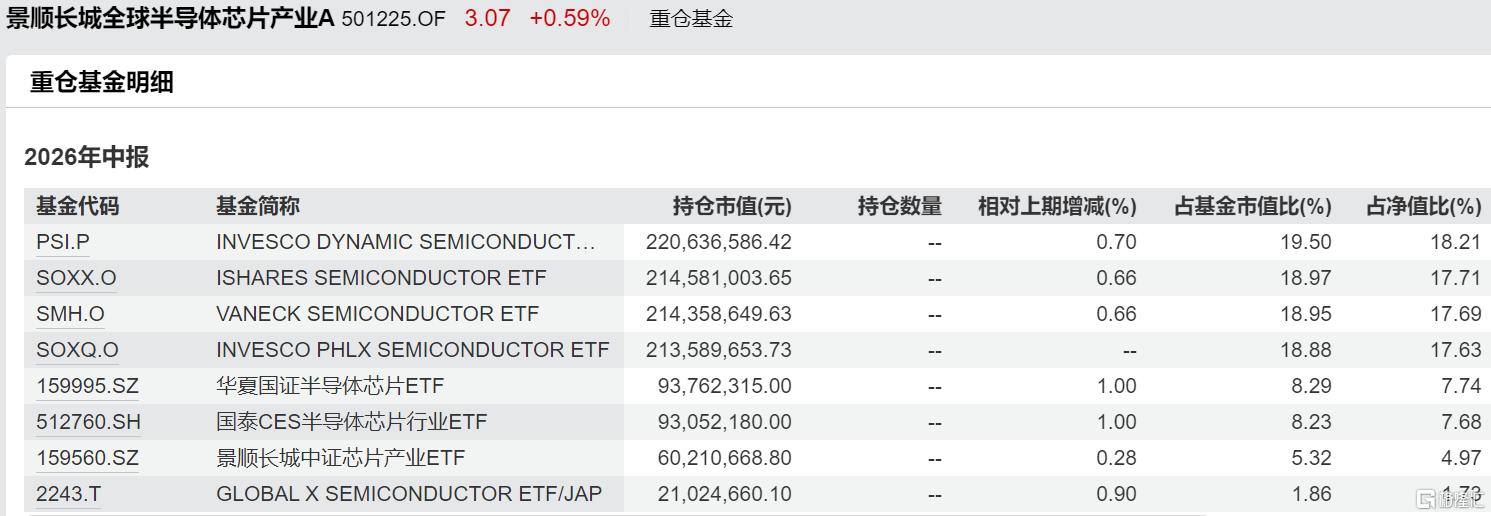Screen dimensions: 1491x516
Task: Select the INVESCO DYNAMIC SEMICONDUCT… fund name
Action: (405, 242)
